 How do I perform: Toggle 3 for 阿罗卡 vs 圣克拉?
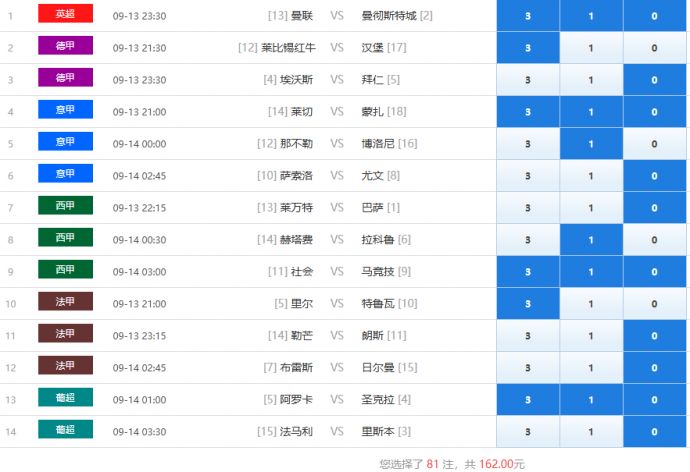click(528, 400)
